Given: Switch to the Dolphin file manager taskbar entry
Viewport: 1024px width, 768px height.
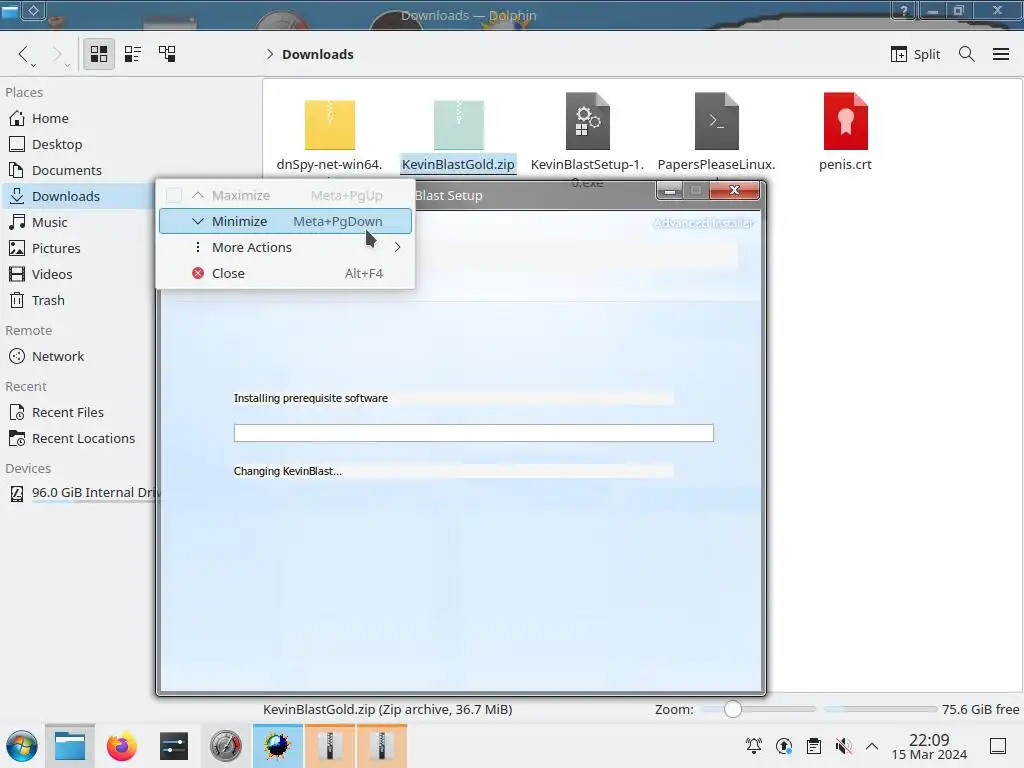Looking at the screenshot, I should pos(70,746).
